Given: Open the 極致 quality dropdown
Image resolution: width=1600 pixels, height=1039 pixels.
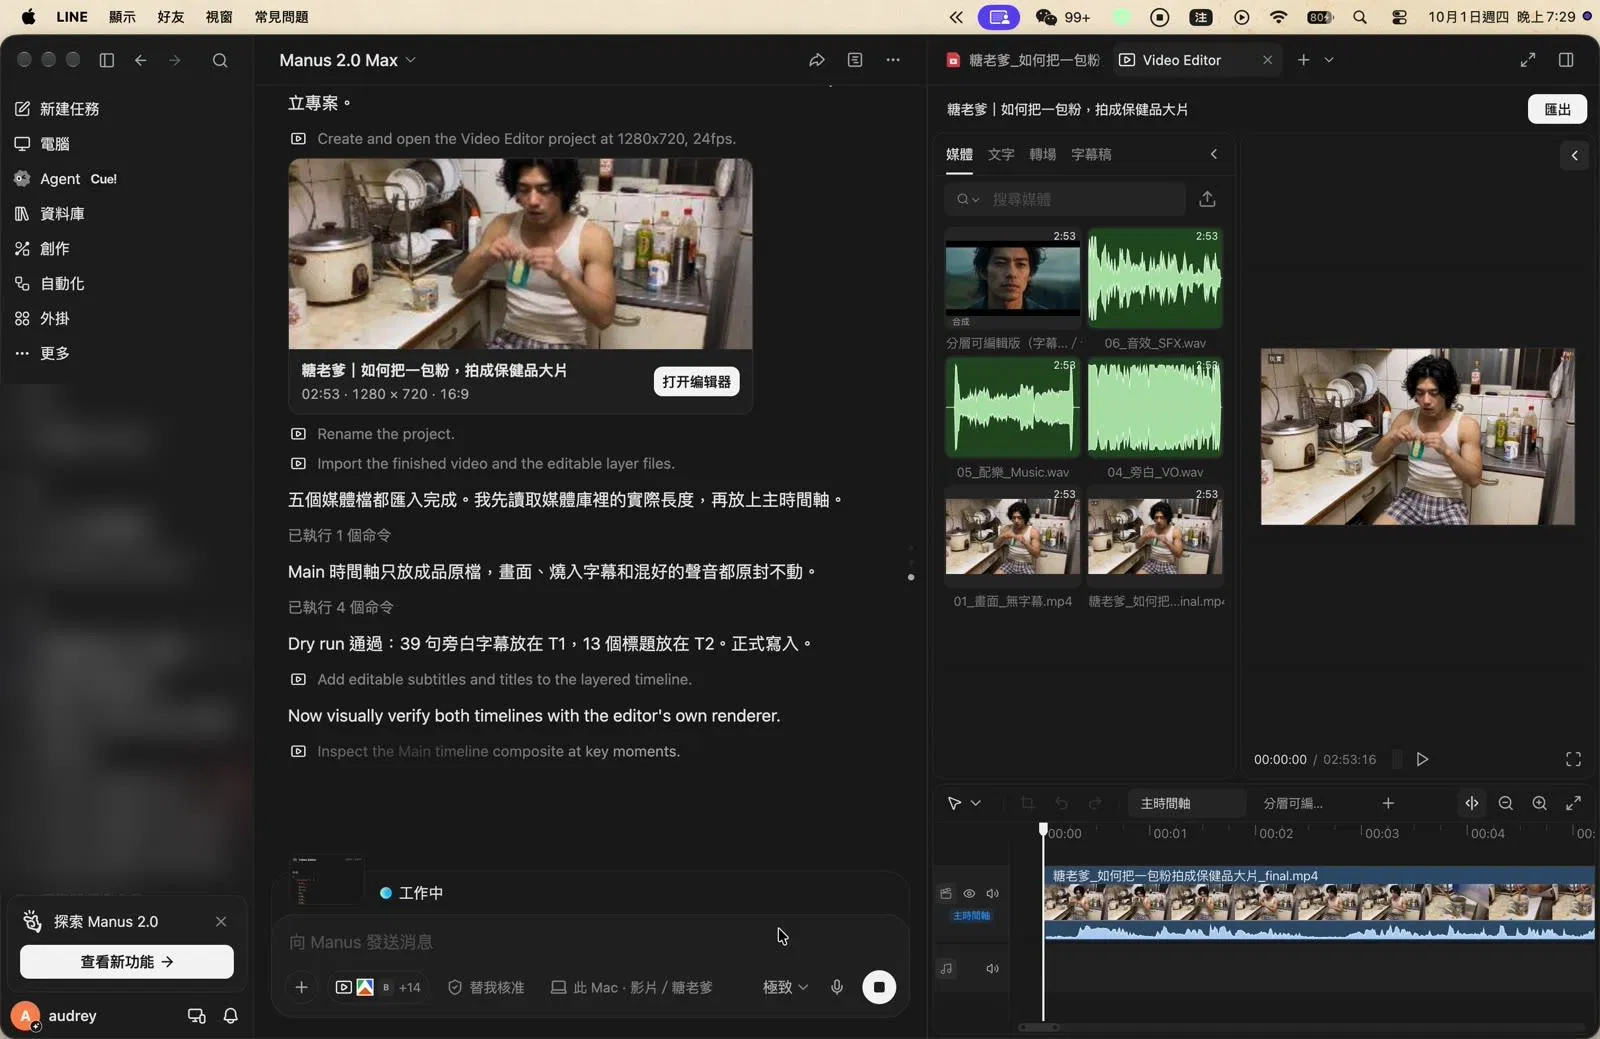Looking at the screenshot, I should click(x=785, y=987).
